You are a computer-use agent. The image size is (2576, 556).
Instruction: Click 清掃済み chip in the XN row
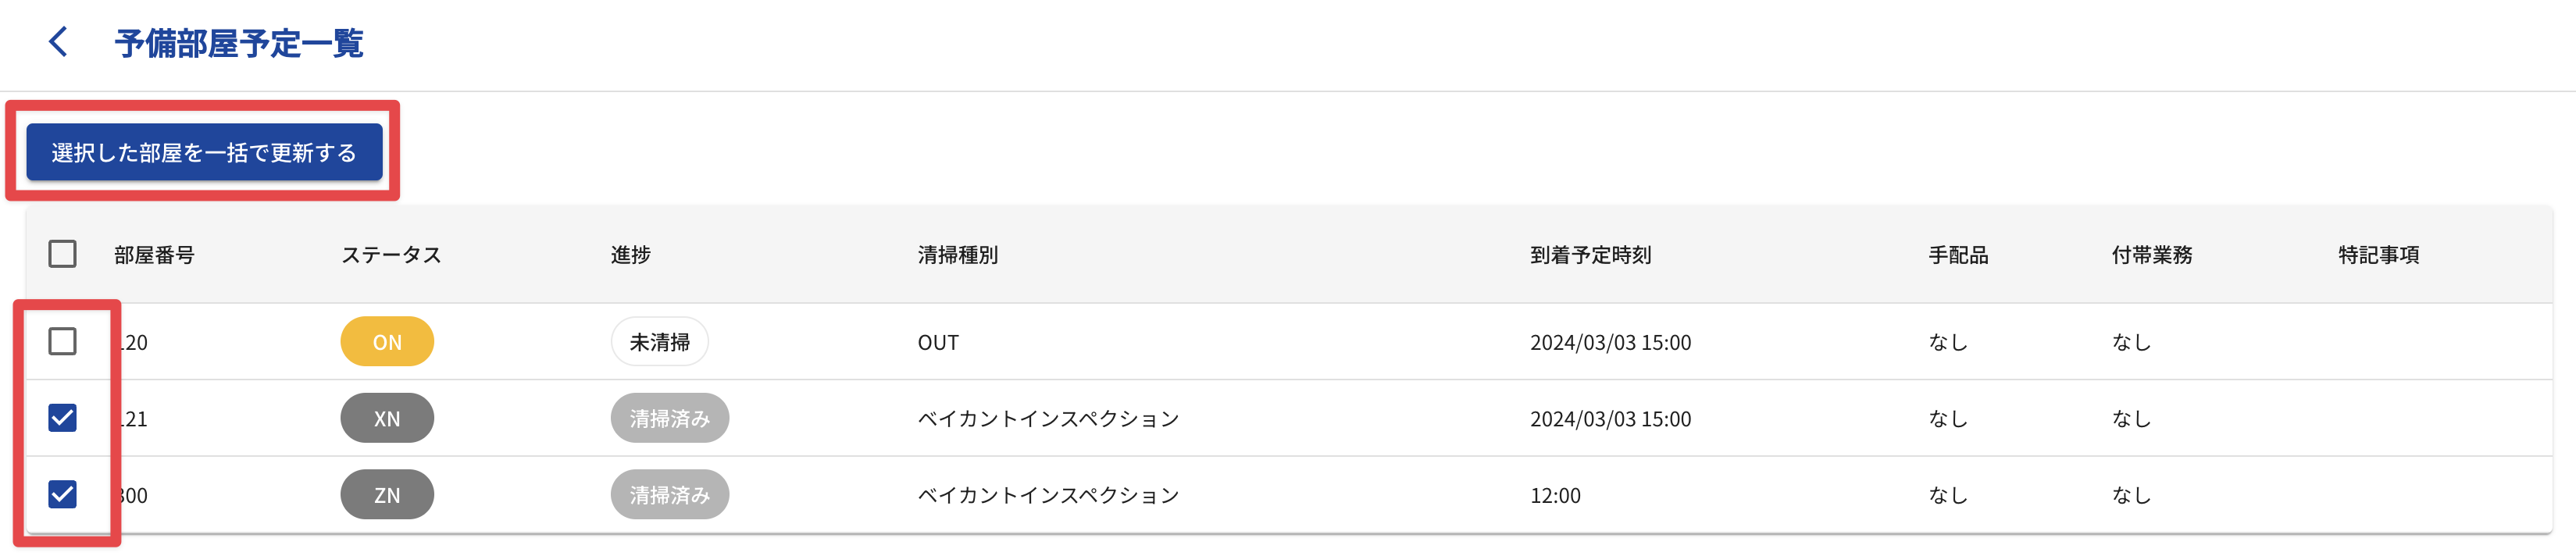[669, 418]
